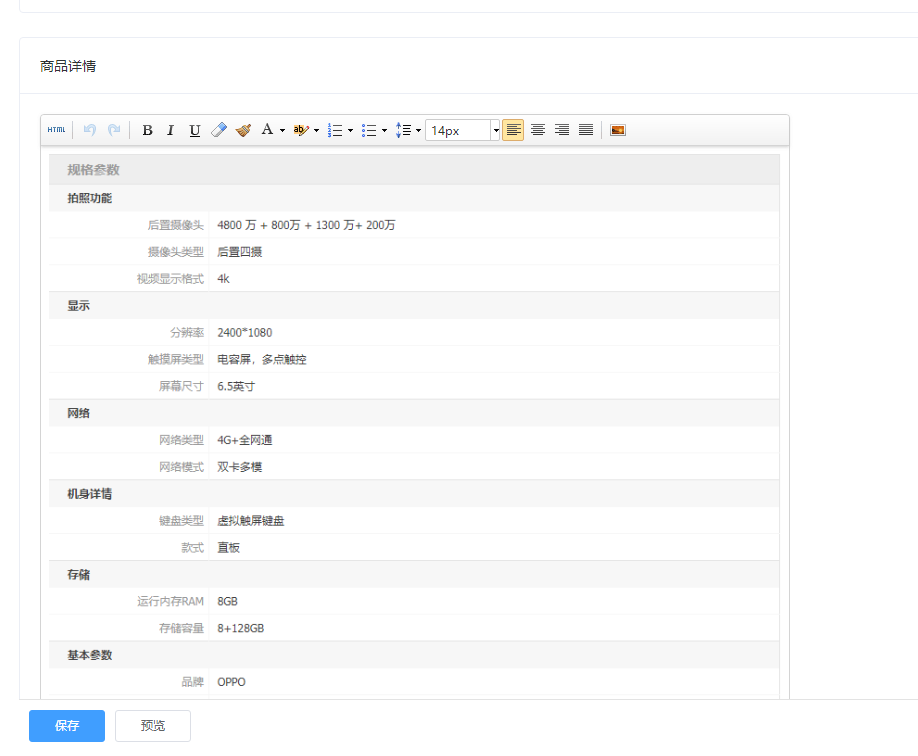
Task: Click the 后置四摄 cell
Action: 239,252
